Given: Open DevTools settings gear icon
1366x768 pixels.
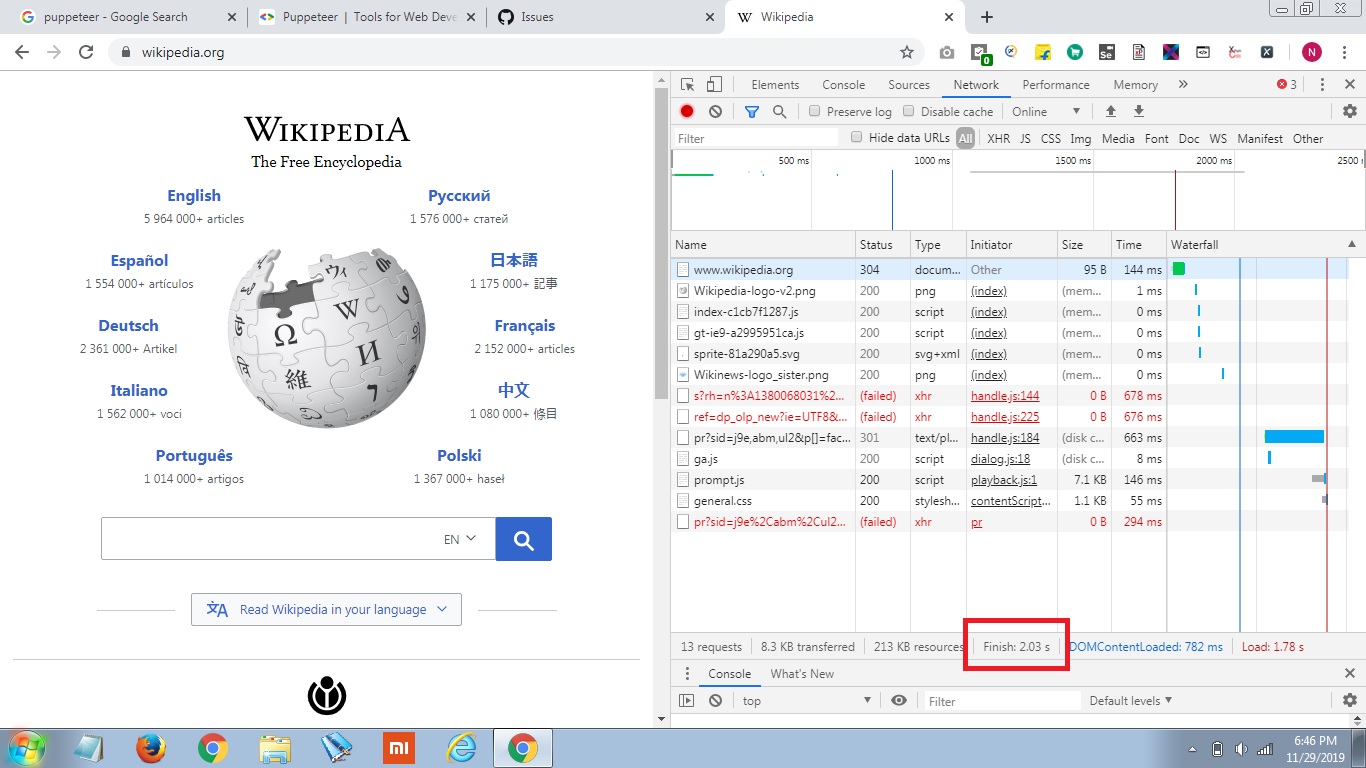Looking at the screenshot, I should point(1350,111).
